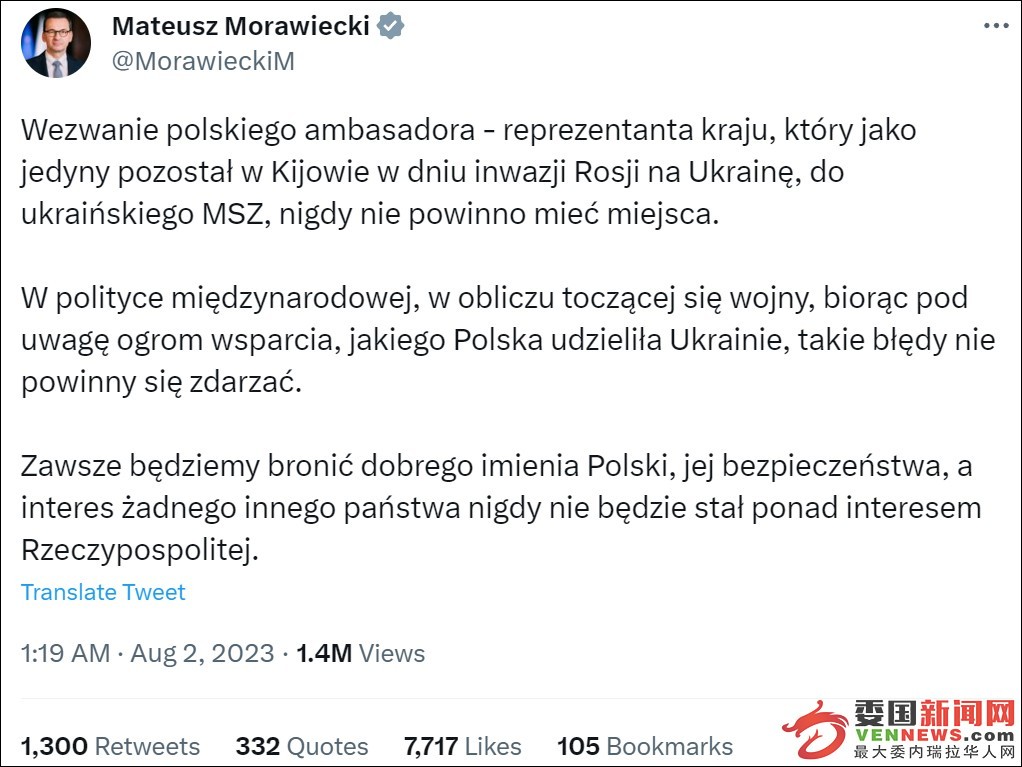Click the paragraph starting W polityce międzynarodowej

[508, 340]
